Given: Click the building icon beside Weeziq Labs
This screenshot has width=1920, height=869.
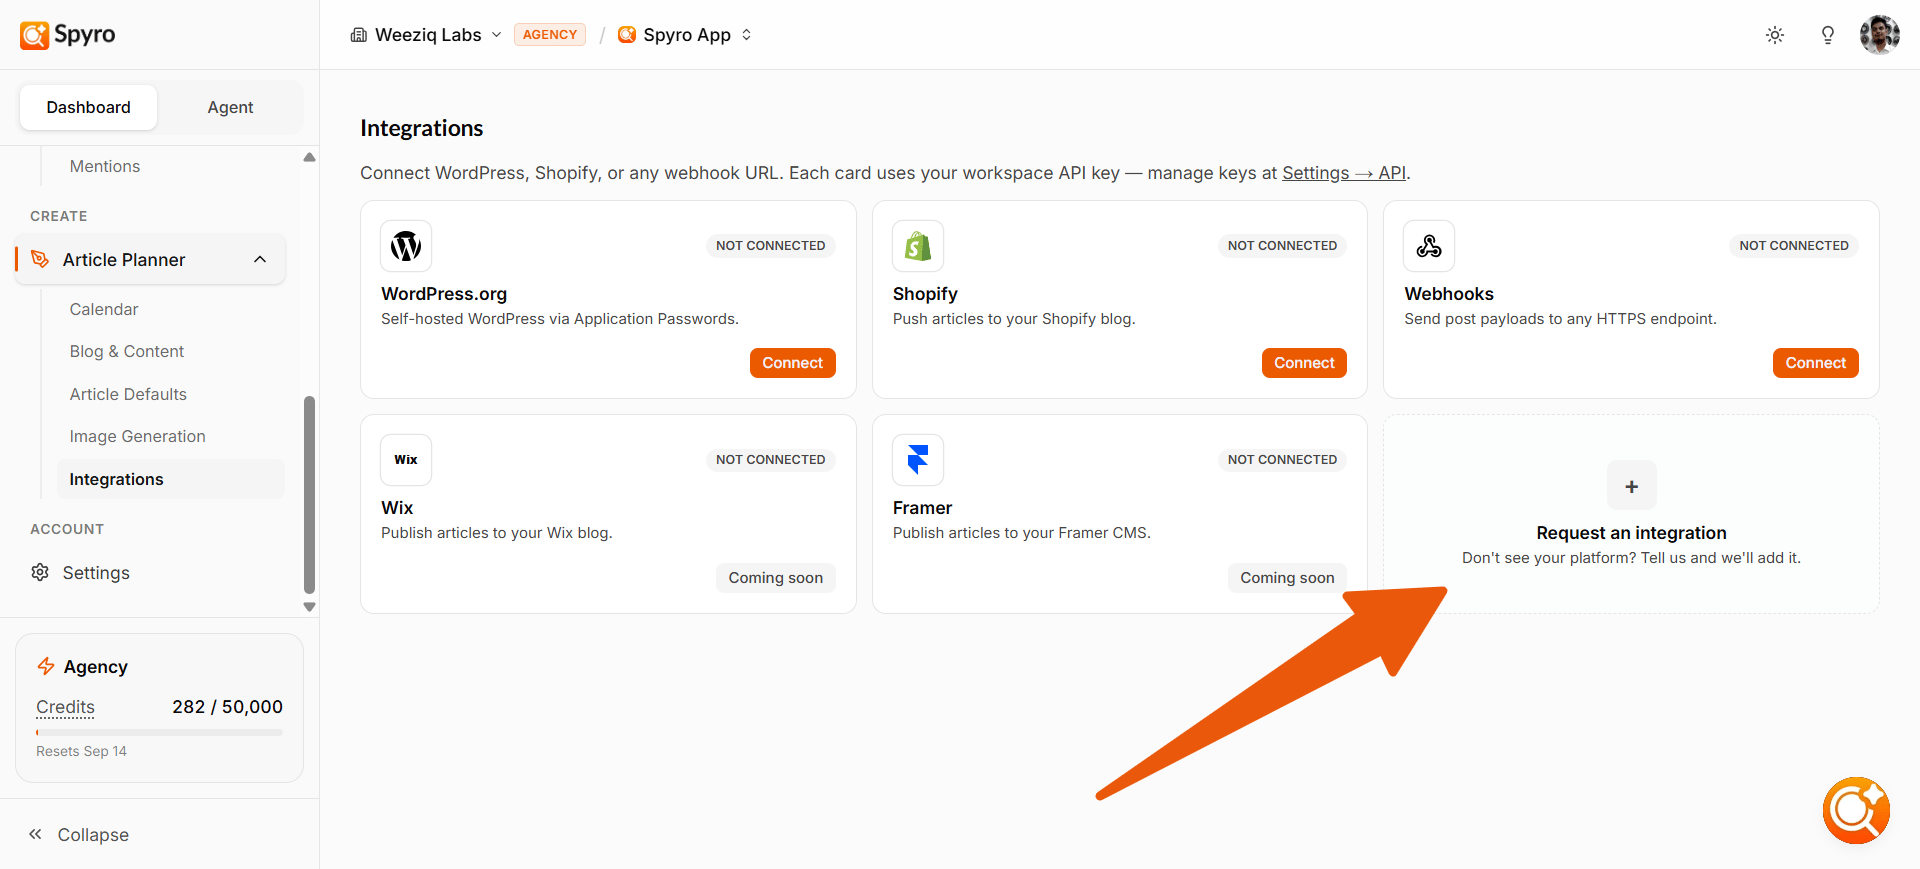Looking at the screenshot, I should (359, 35).
